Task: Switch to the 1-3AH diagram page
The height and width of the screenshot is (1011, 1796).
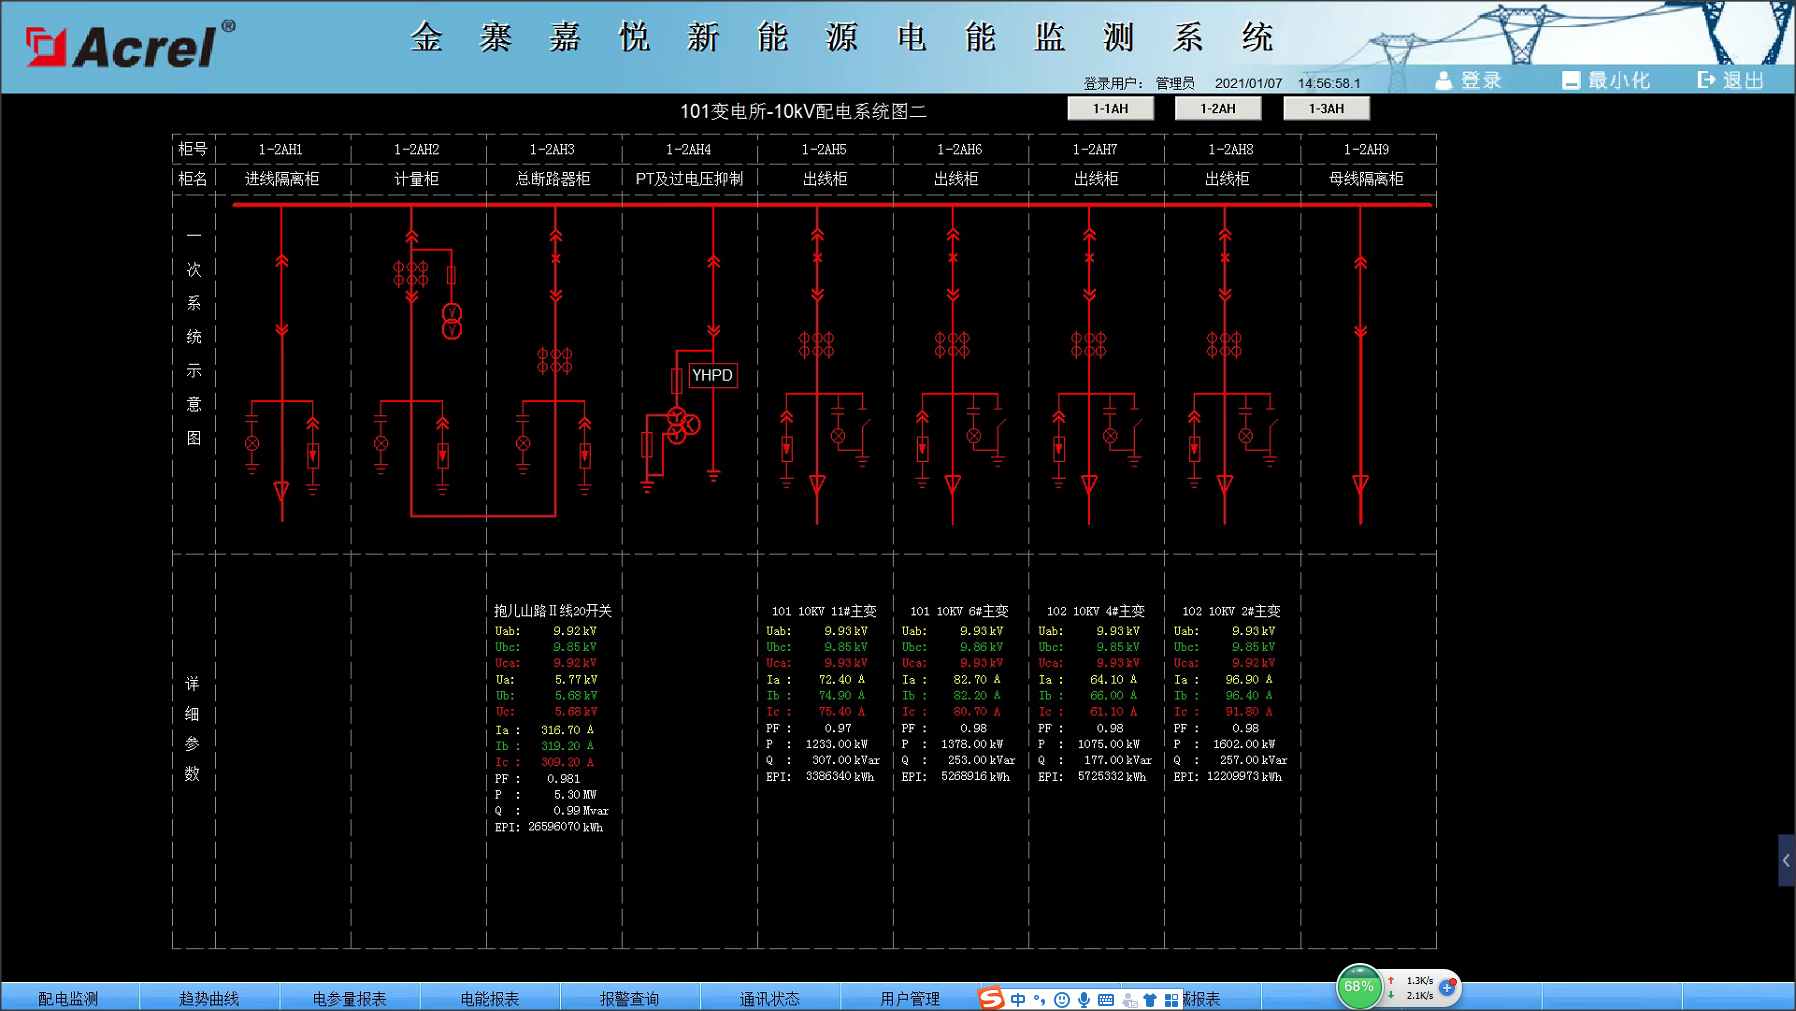Action: (1326, 109)
